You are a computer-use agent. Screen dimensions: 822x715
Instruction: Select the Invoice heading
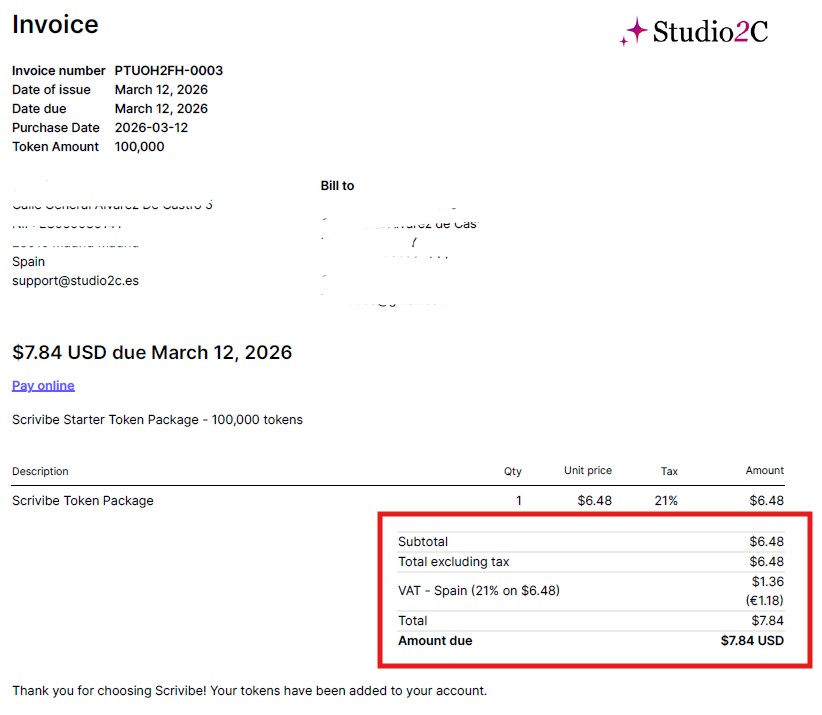(x=55, y=24)
